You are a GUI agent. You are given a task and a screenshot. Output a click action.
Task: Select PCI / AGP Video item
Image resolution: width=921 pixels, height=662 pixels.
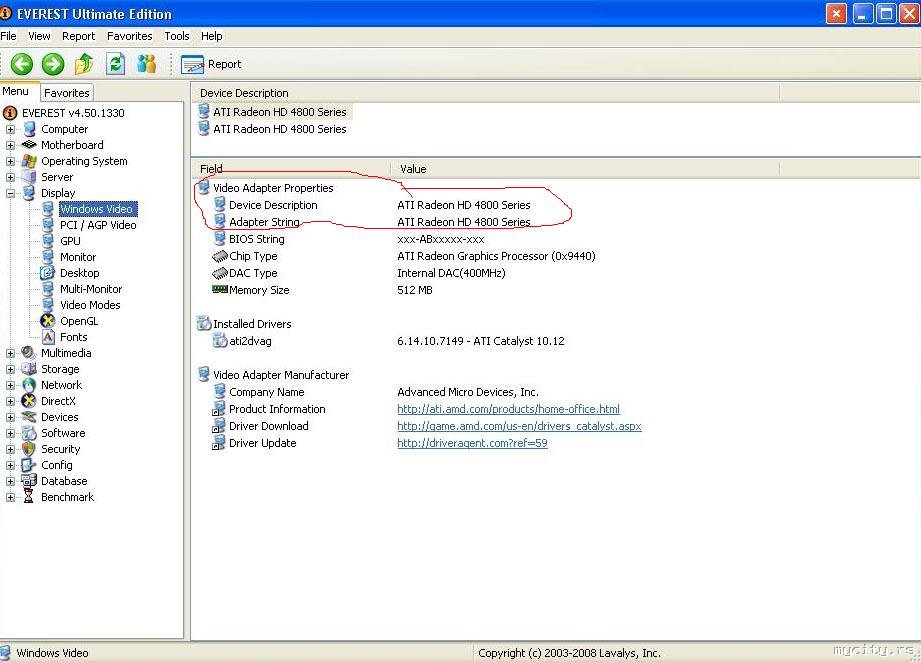98,225
